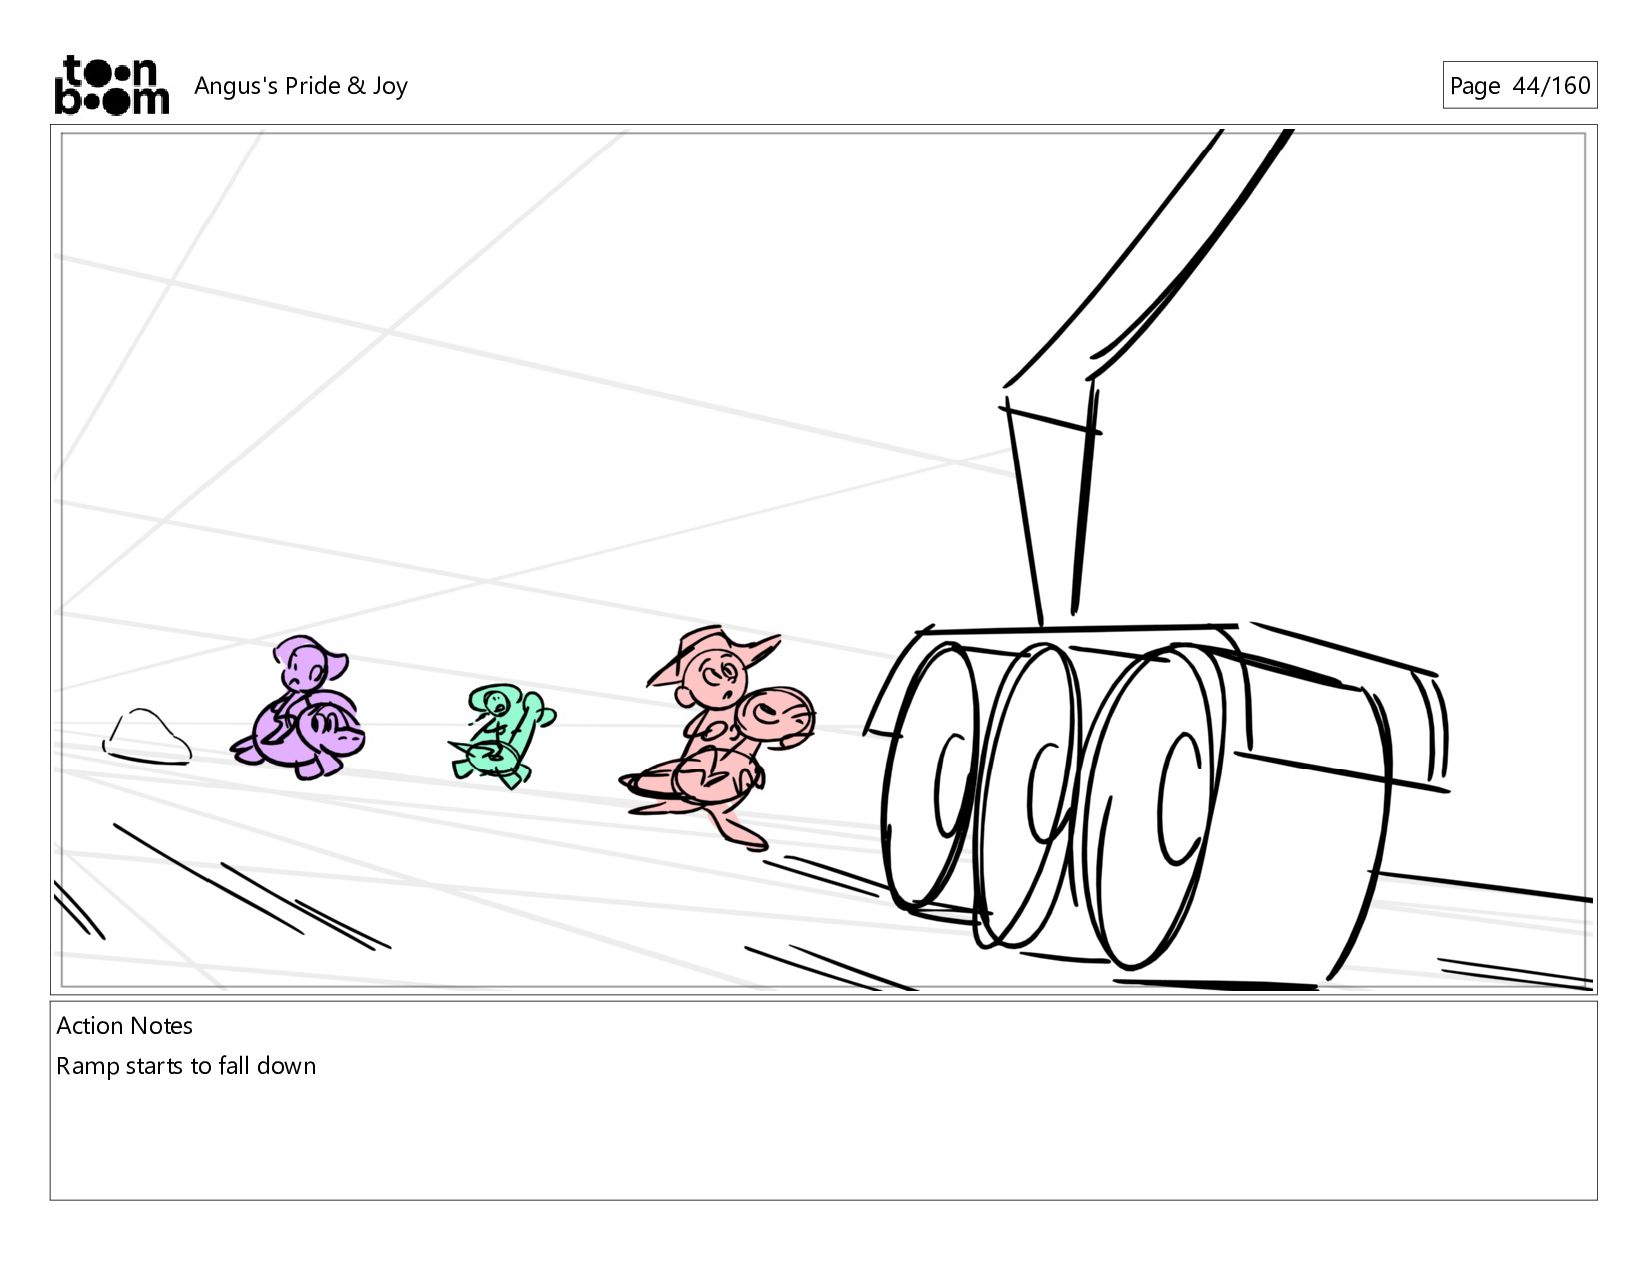The image size is (1650, 1275).
Task: Click the purple character riding the pony
Action: pos(299,707)
